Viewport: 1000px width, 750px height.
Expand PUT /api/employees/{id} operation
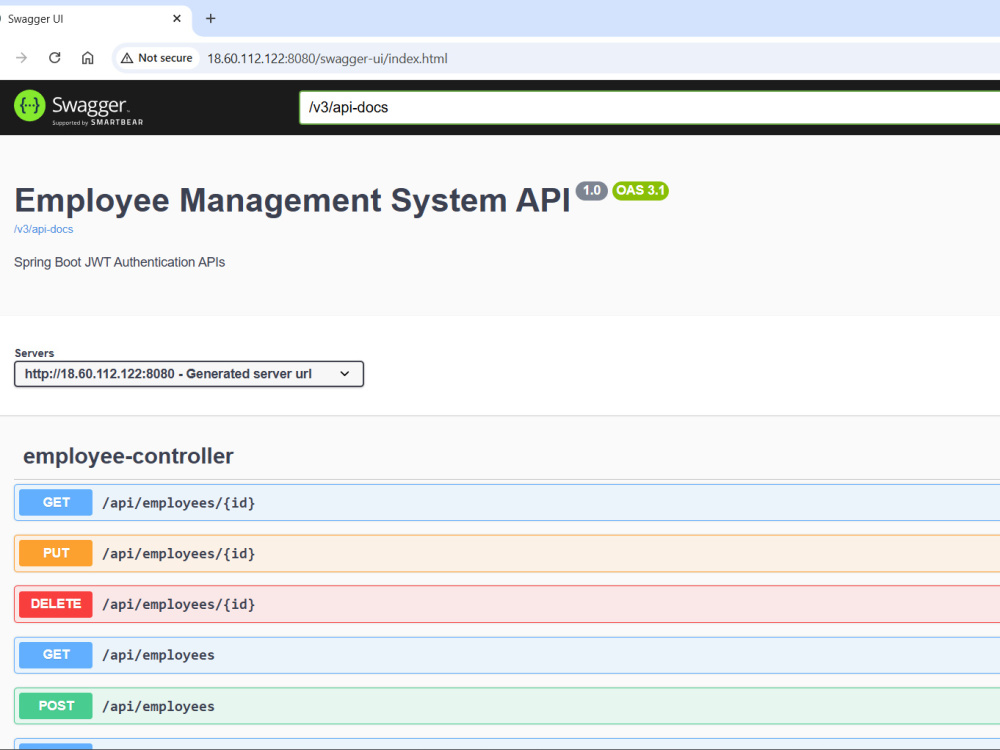click(x=507, y=554)
